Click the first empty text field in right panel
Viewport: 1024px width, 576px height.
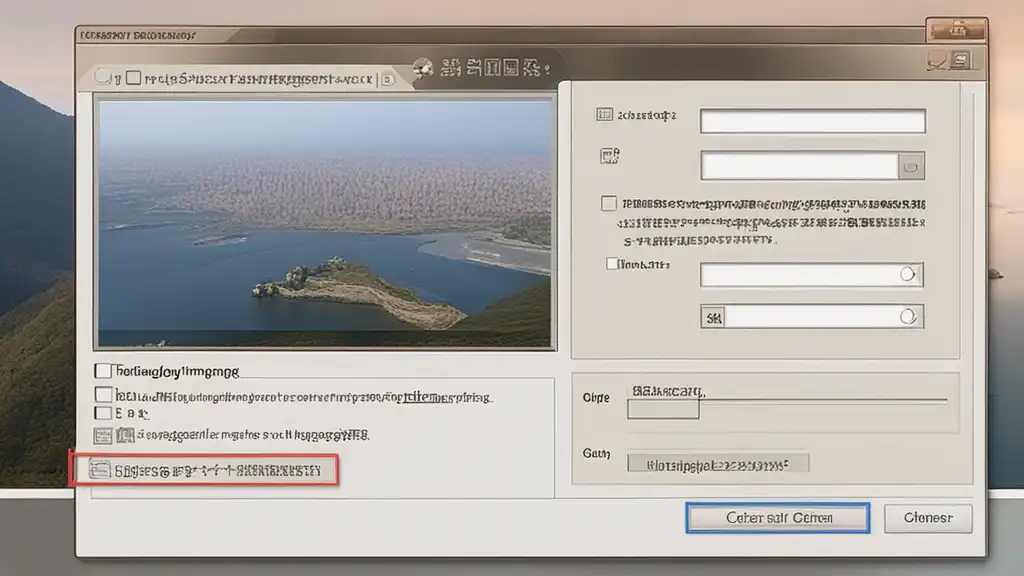coord(812,121)
